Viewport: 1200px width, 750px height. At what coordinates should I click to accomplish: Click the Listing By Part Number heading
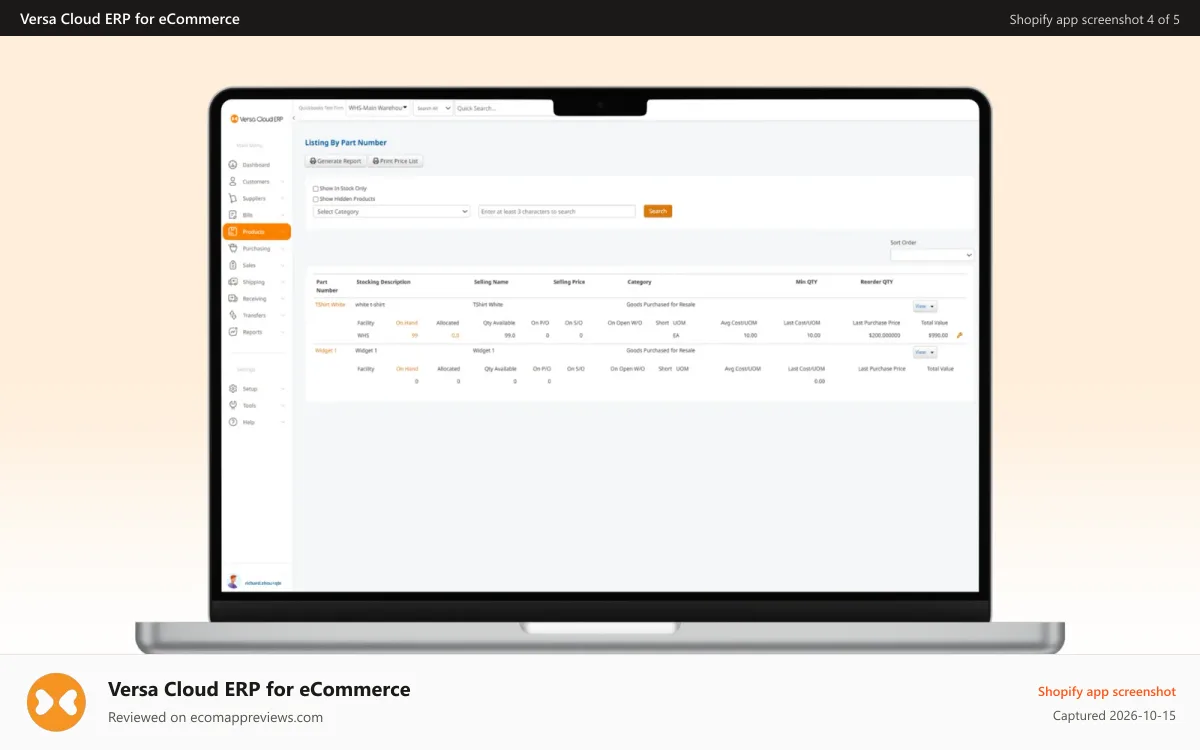pyautogui.click(x=346, y=143)
